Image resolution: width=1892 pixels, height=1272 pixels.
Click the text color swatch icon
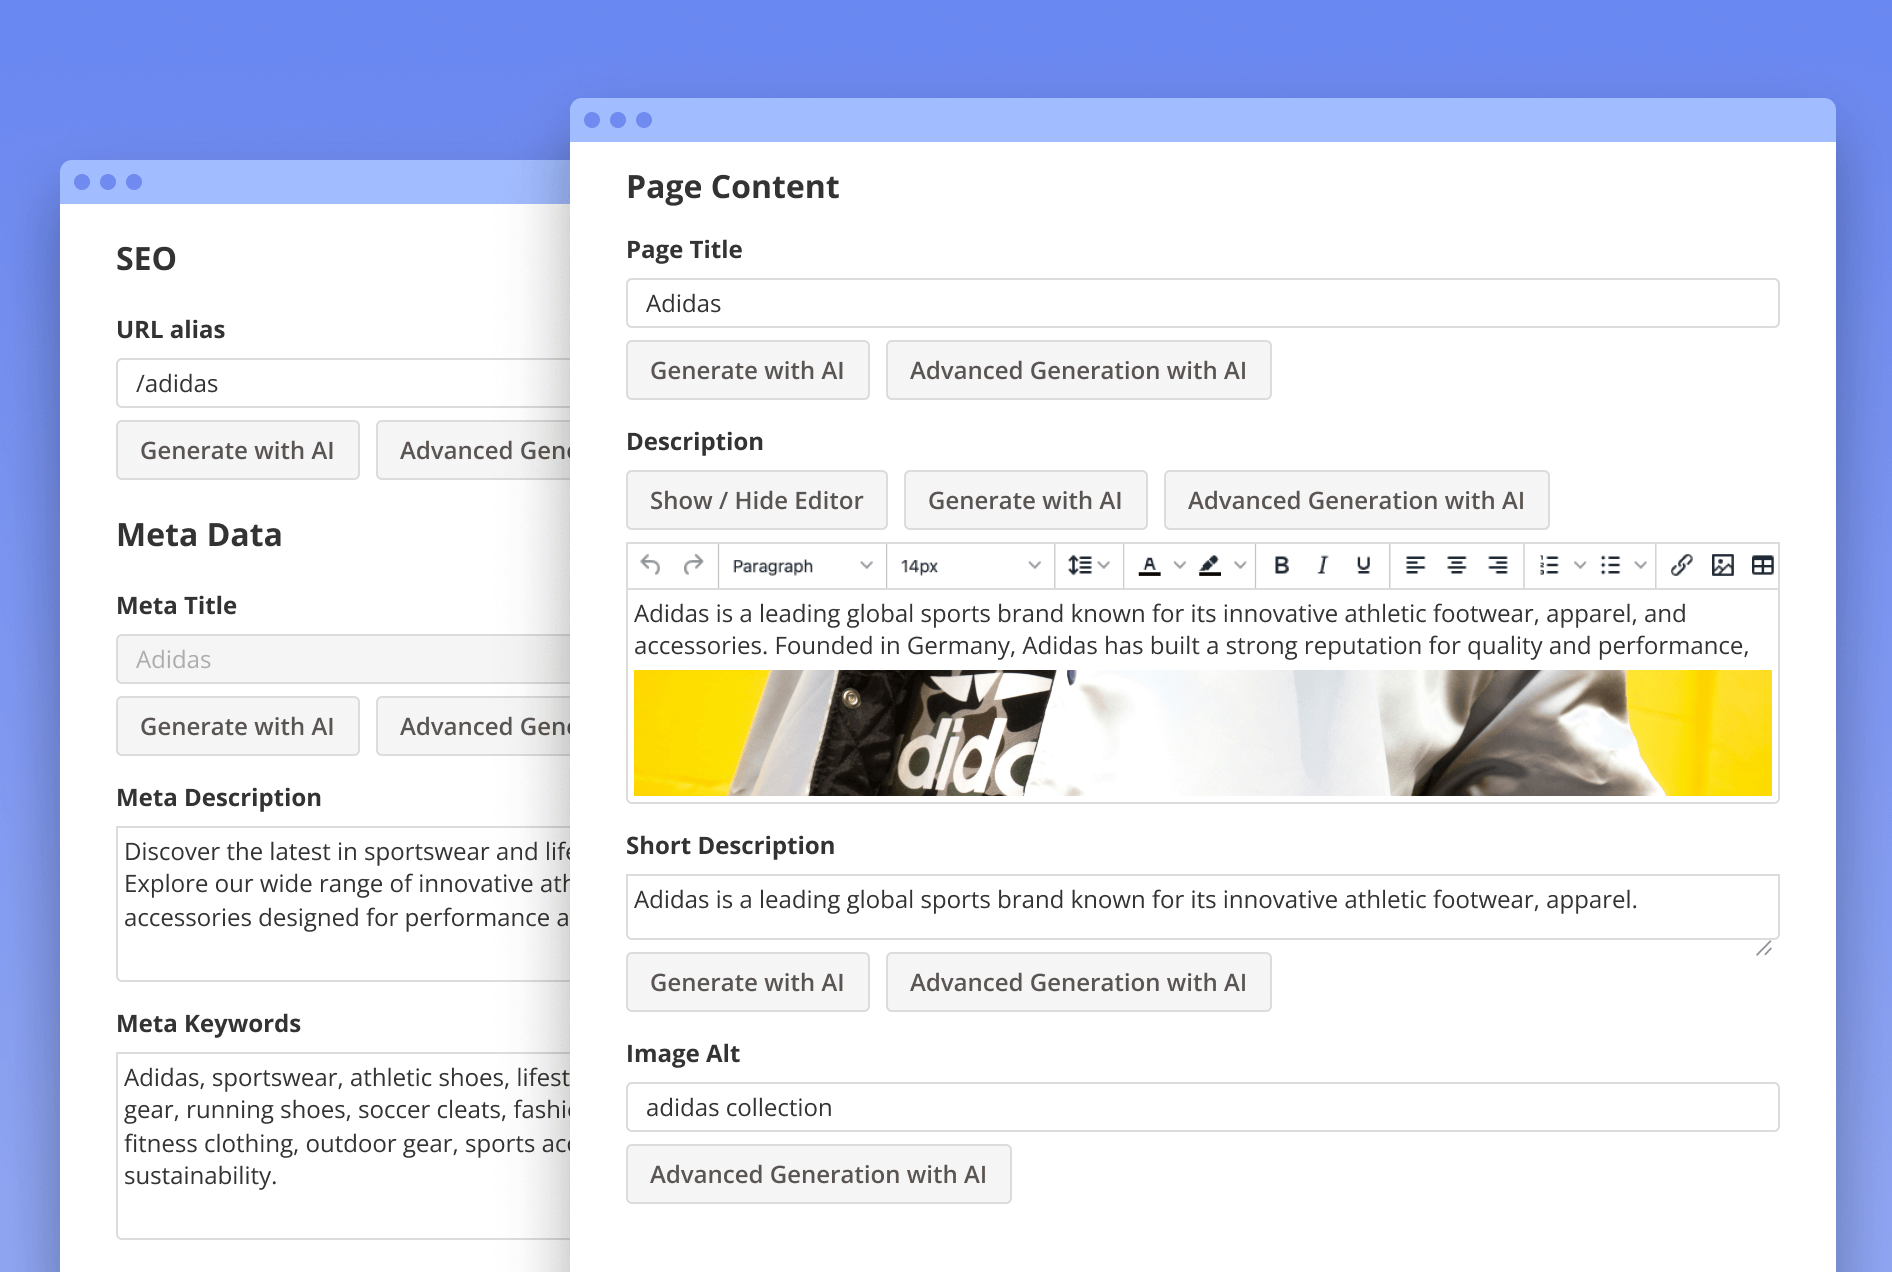1150,566
